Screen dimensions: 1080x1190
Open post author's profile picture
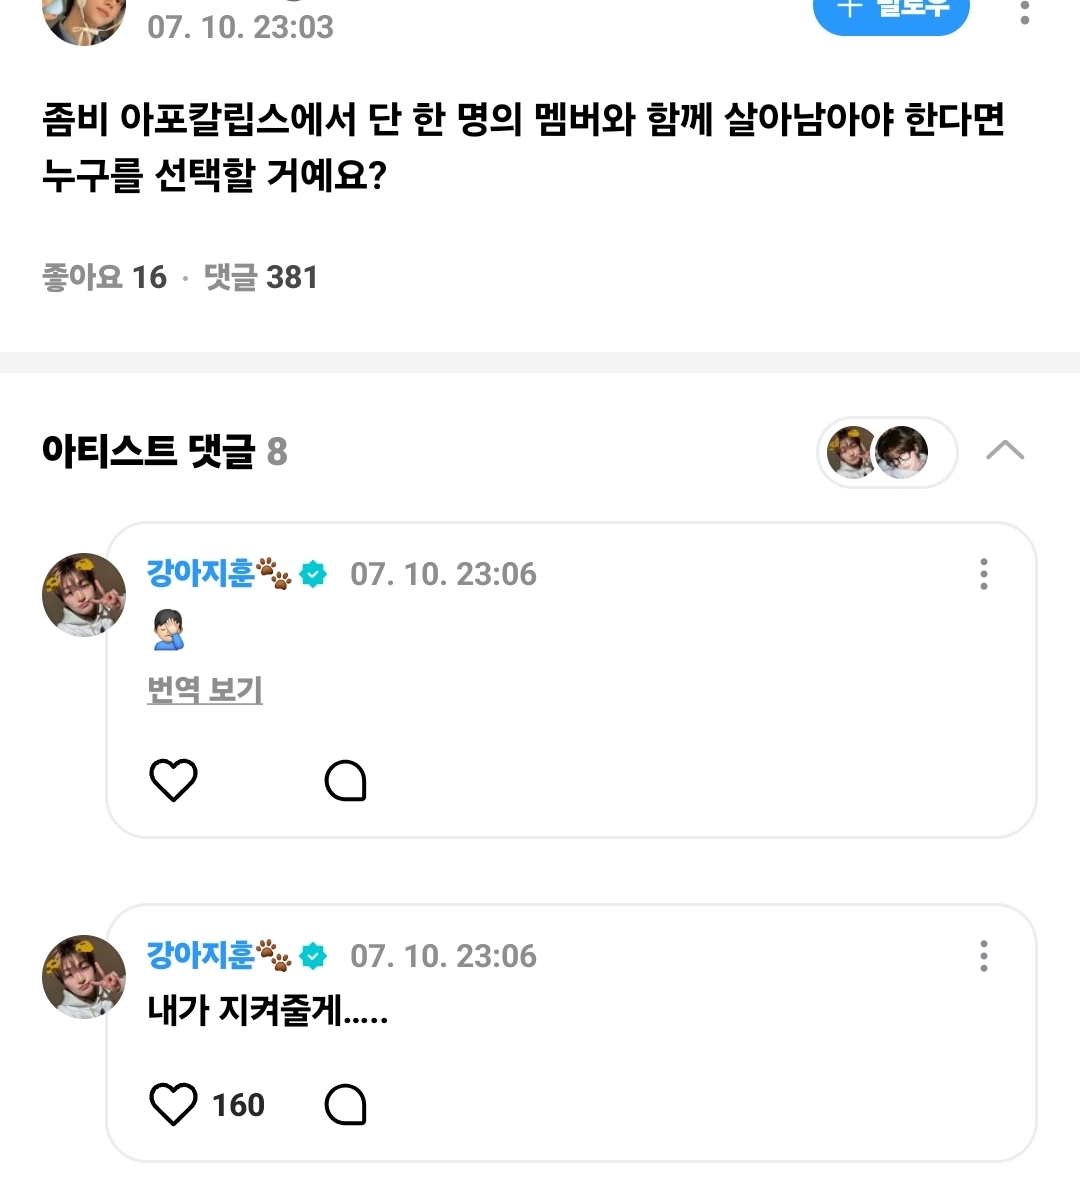tap(84, 18)
